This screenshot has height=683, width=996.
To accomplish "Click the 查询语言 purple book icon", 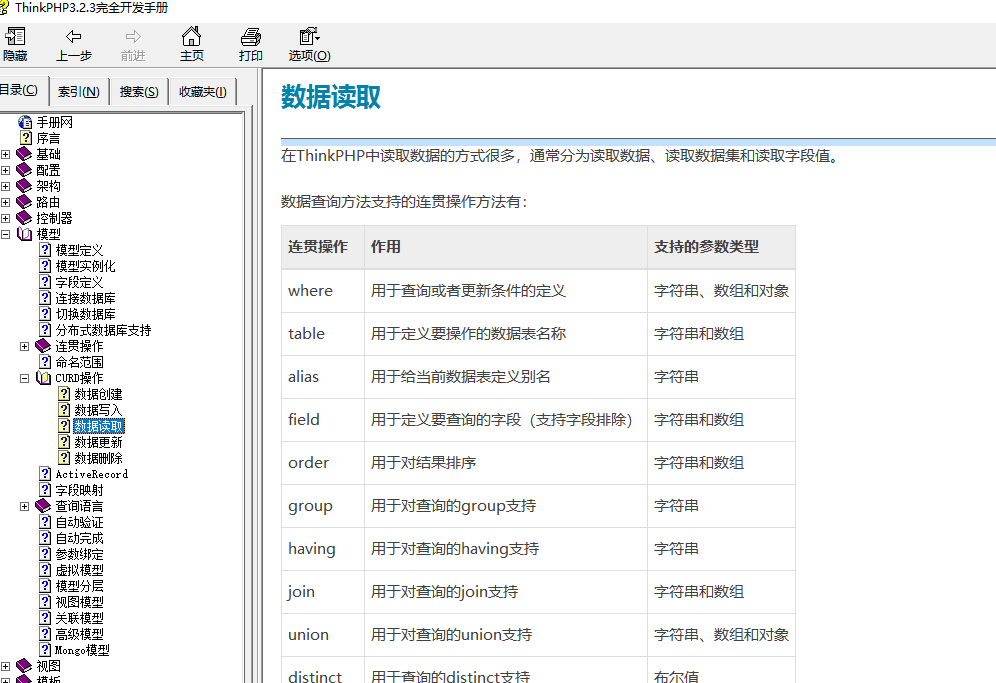I will coord(43,506).
